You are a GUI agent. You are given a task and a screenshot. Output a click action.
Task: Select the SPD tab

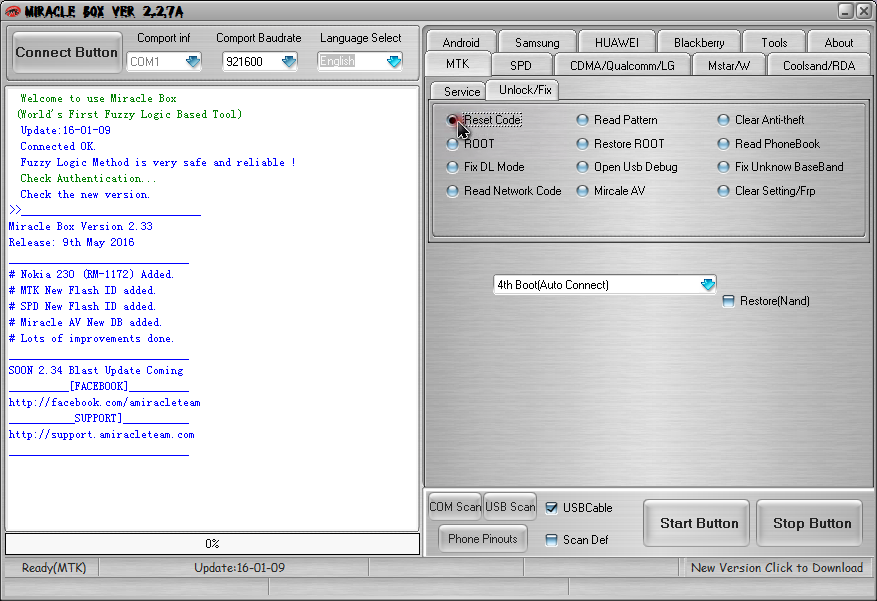pyautogui.click(x=521, y=65)
